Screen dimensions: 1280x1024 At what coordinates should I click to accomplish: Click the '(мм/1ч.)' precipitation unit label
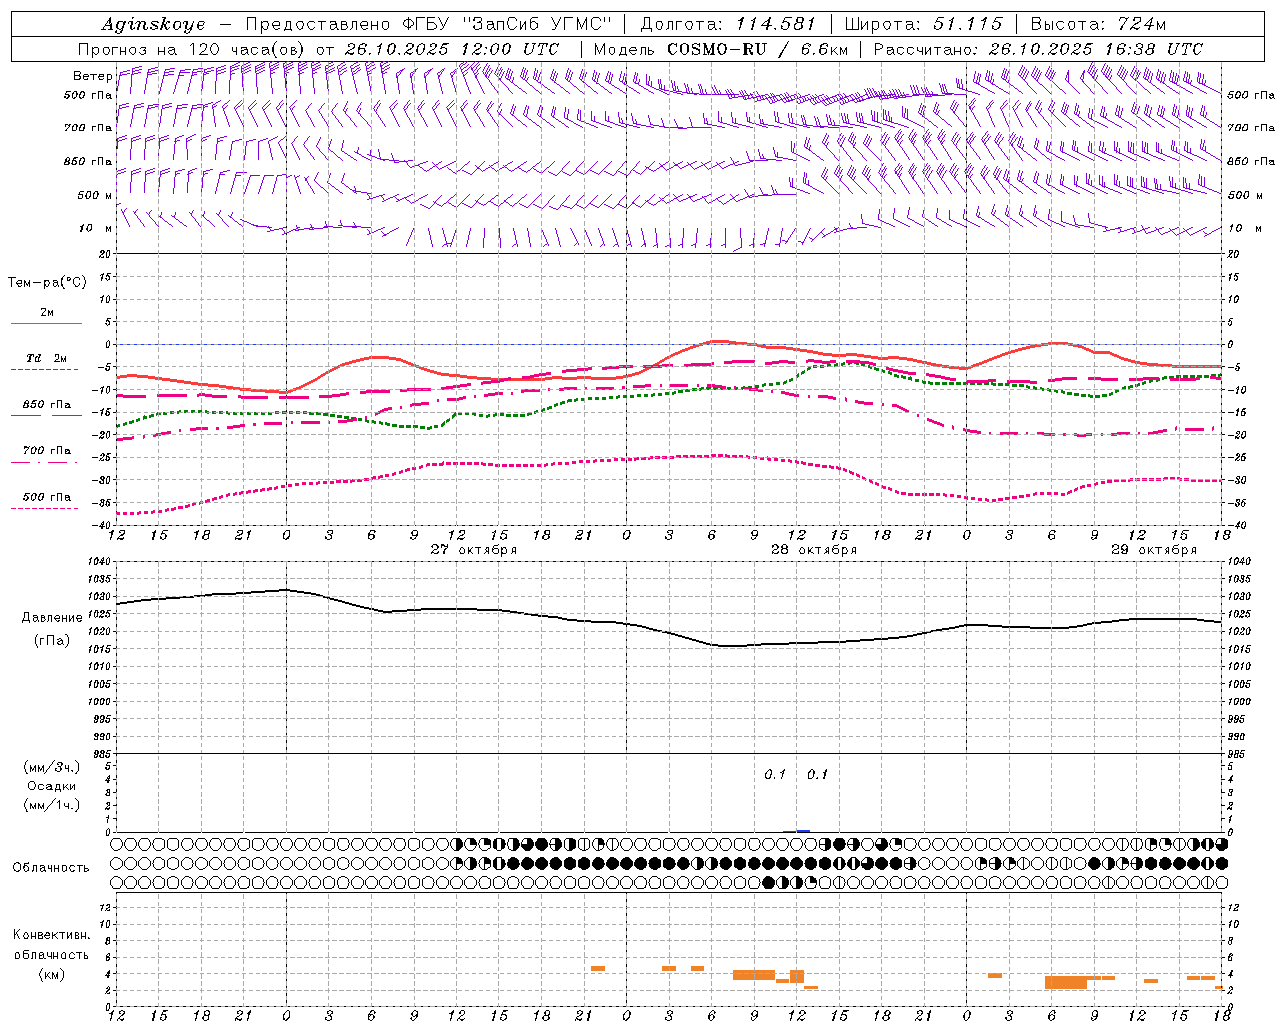(52, 805)
